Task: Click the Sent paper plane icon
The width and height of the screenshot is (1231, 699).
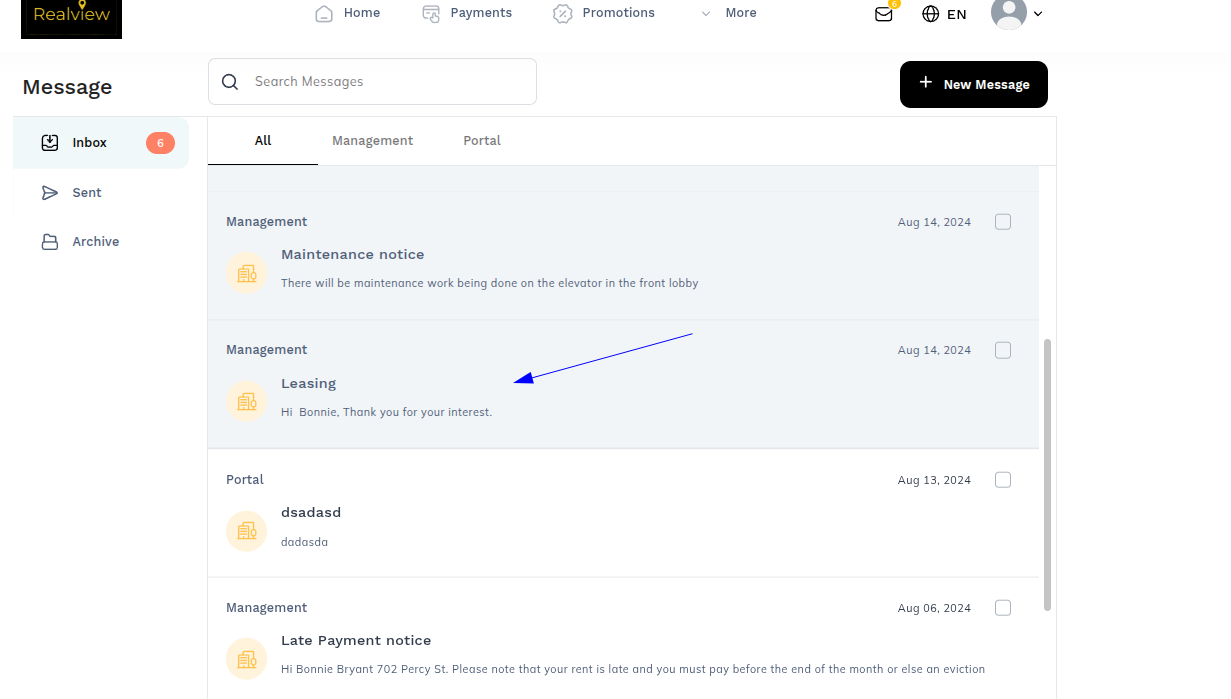Action: (50, 193)
